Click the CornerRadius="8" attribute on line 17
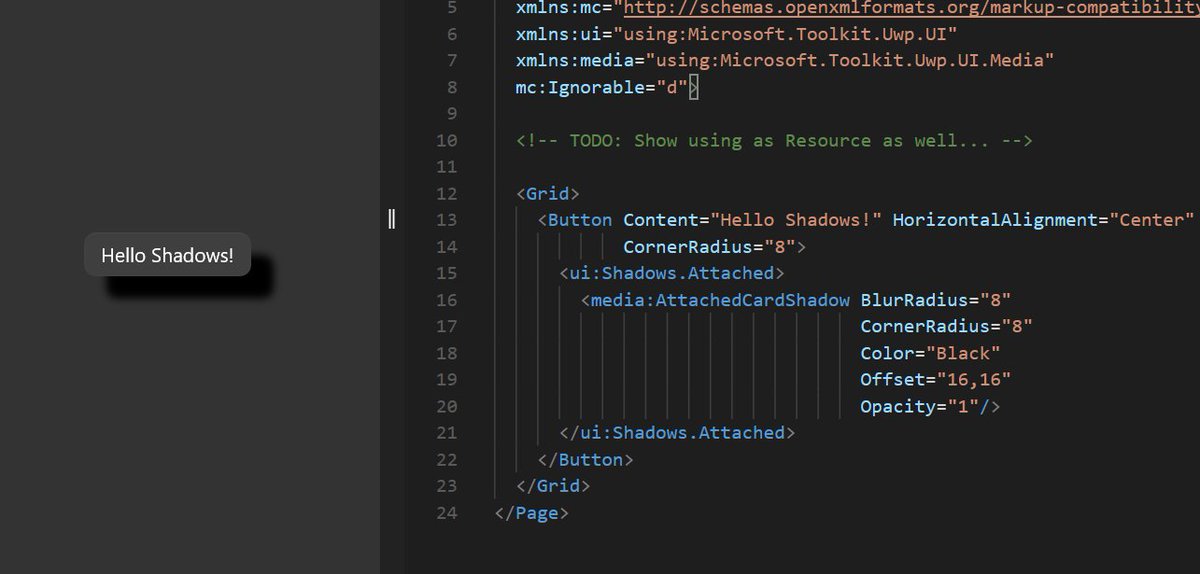The image size is (1200, 574). pos(946,326)
